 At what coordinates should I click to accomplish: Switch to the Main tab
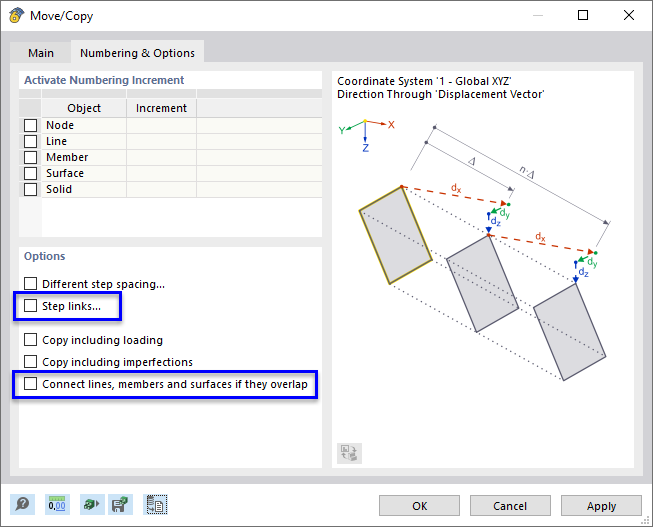pyautogui.click(x=41, y=53)
